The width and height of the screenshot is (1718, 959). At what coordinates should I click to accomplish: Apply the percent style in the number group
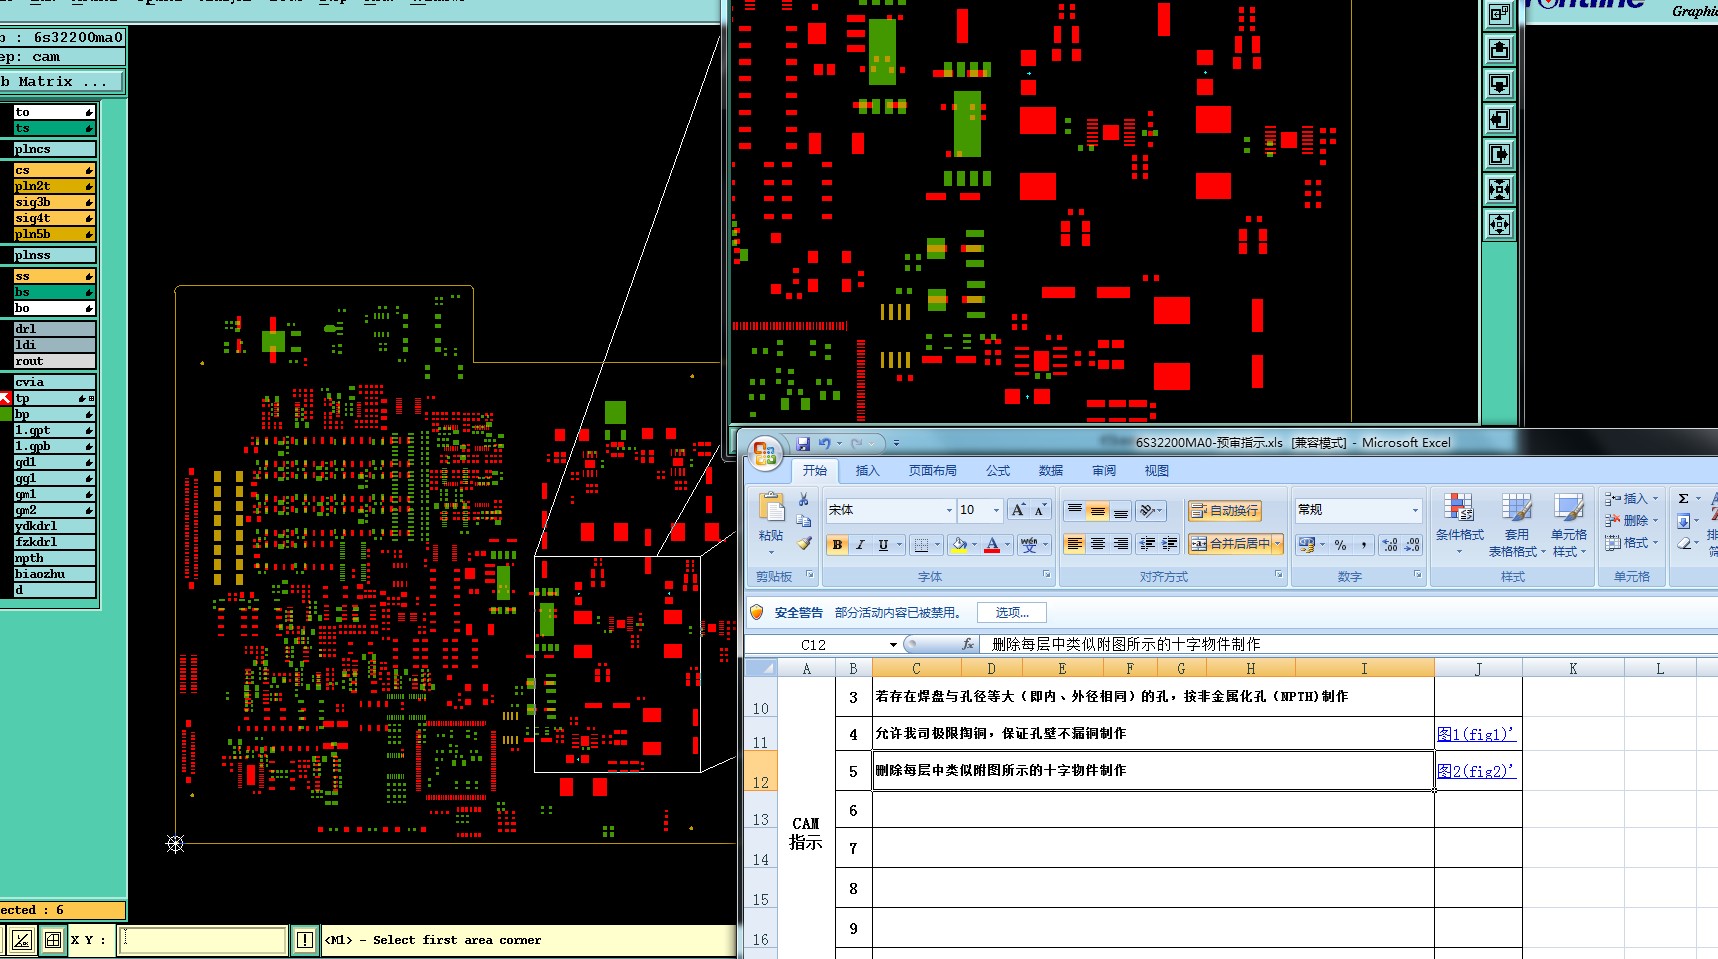click(x=1341, y=545)
